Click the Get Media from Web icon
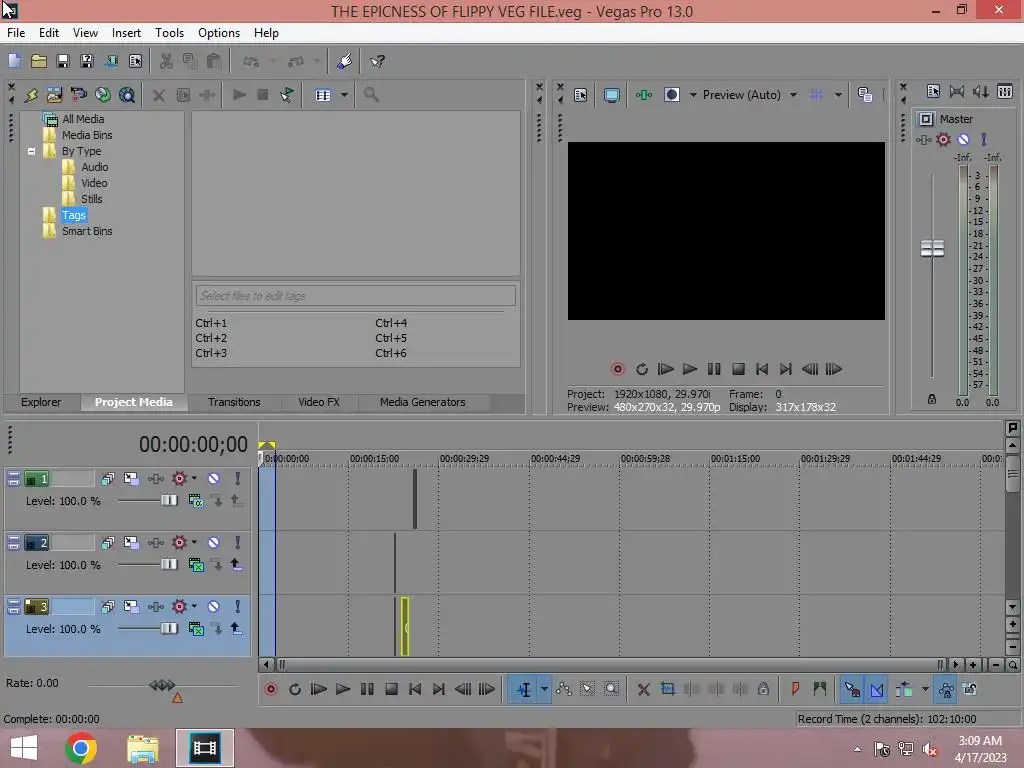This screenshot has width=1024, height=768. 127,95
